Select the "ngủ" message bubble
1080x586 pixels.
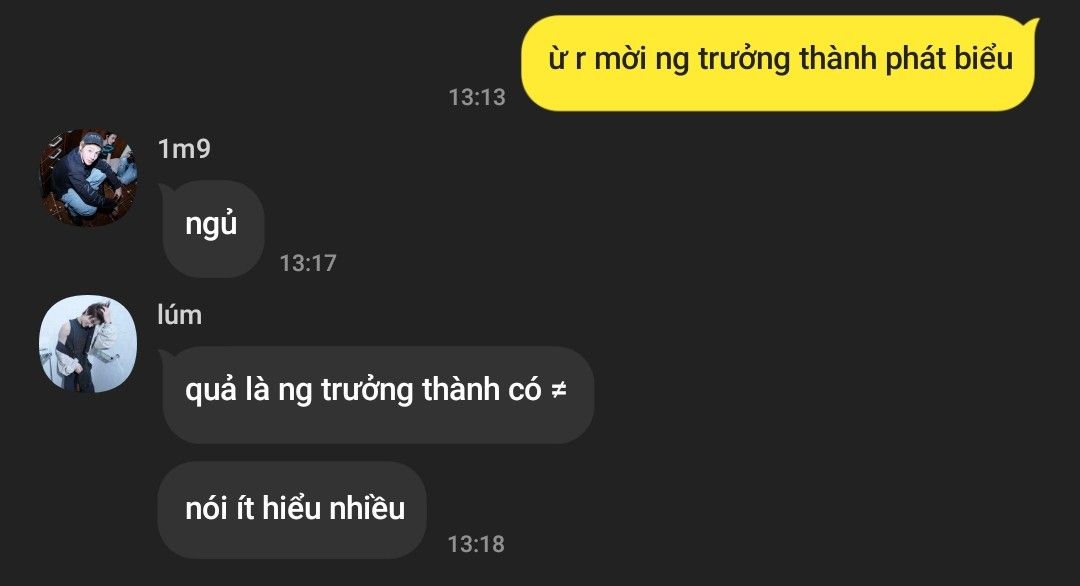[211, 229]
